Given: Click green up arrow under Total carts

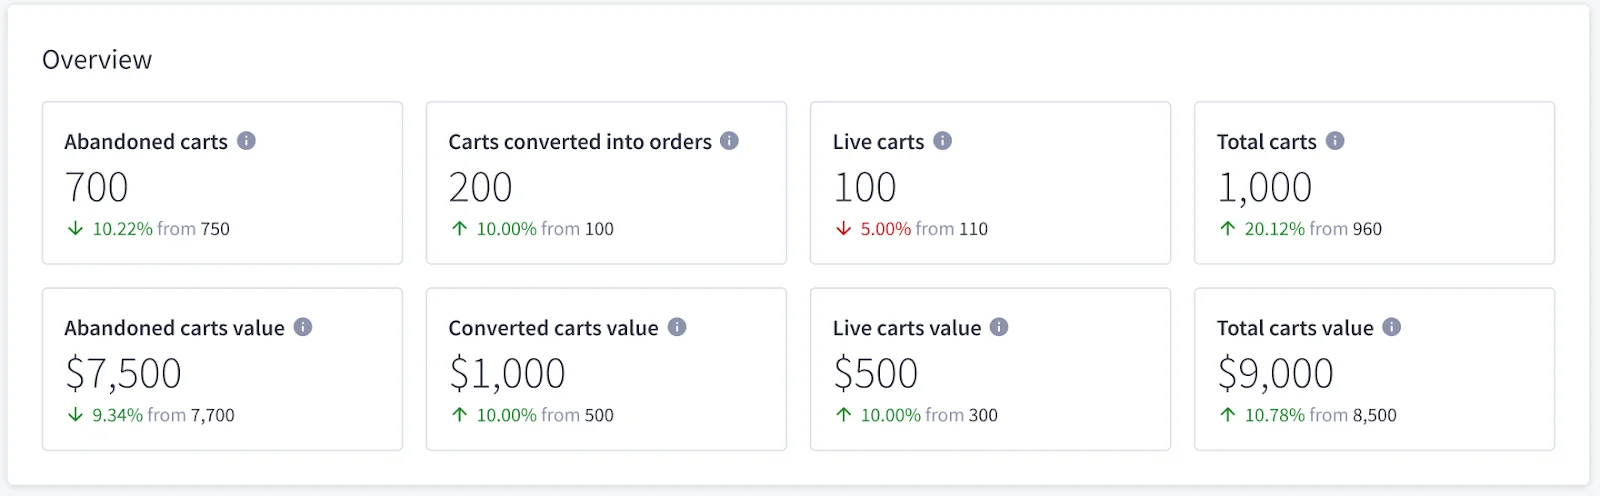Looking at the screenshot, I should coord(1227,229).
